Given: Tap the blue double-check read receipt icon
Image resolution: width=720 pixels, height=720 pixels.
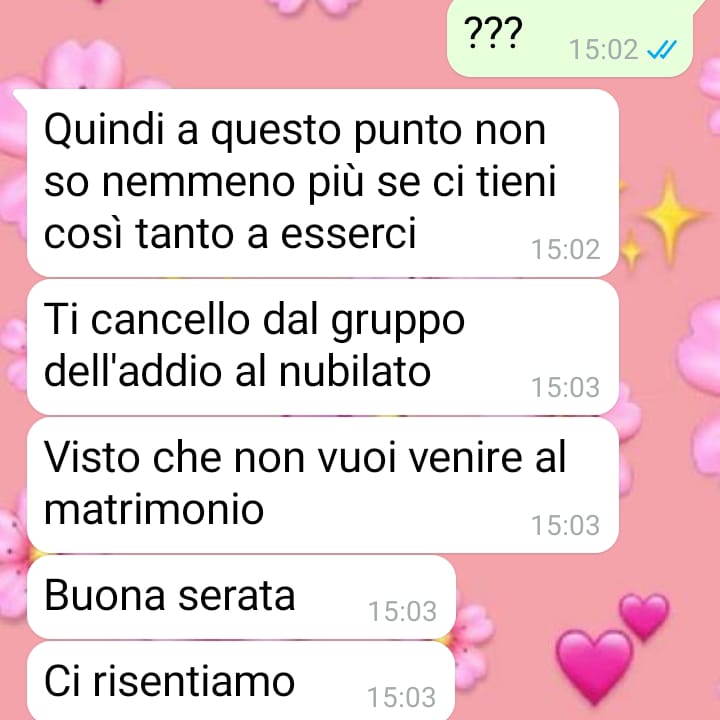Looking at the screenshot, I should [662, 50].
